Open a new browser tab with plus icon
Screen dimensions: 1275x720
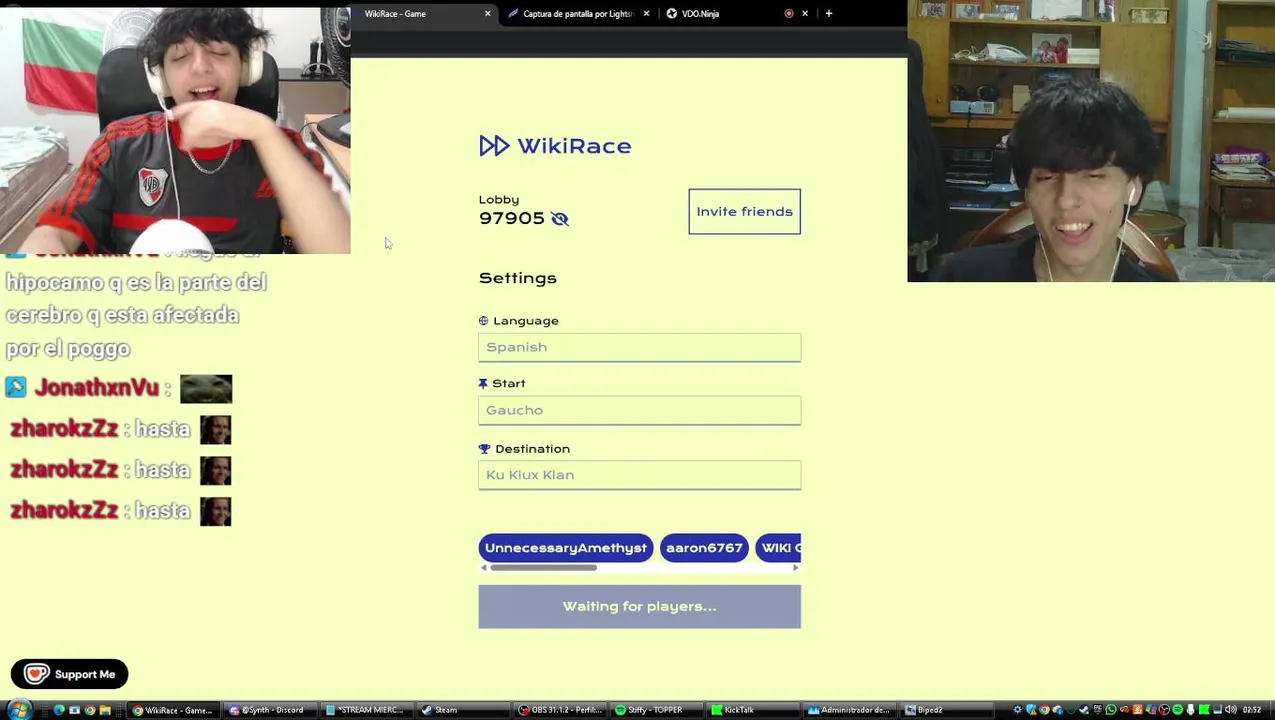829,14
